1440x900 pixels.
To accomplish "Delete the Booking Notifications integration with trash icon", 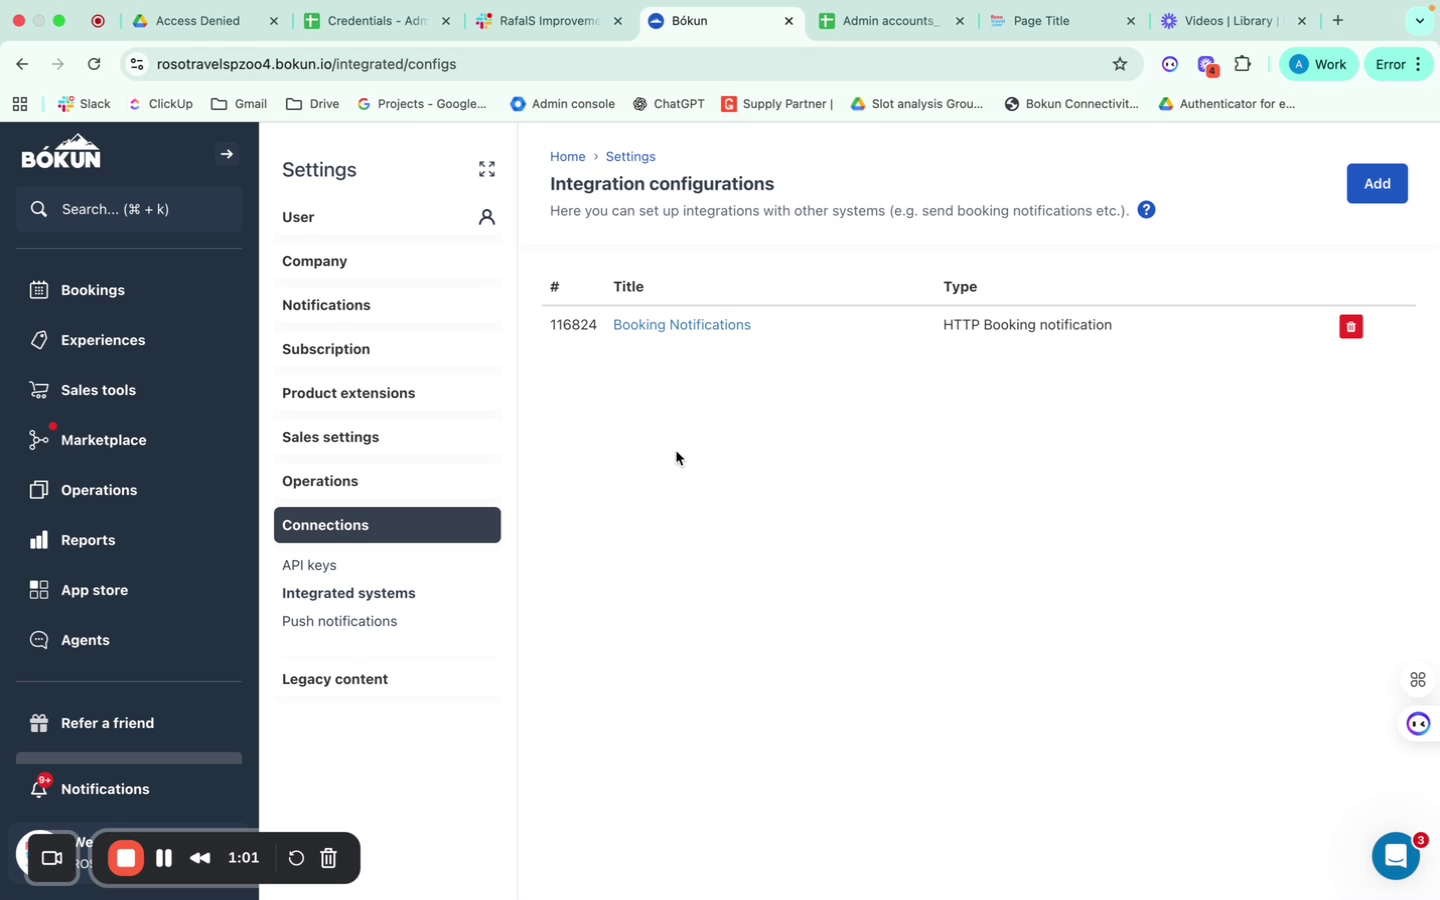I will click(x=1350, y=326).
